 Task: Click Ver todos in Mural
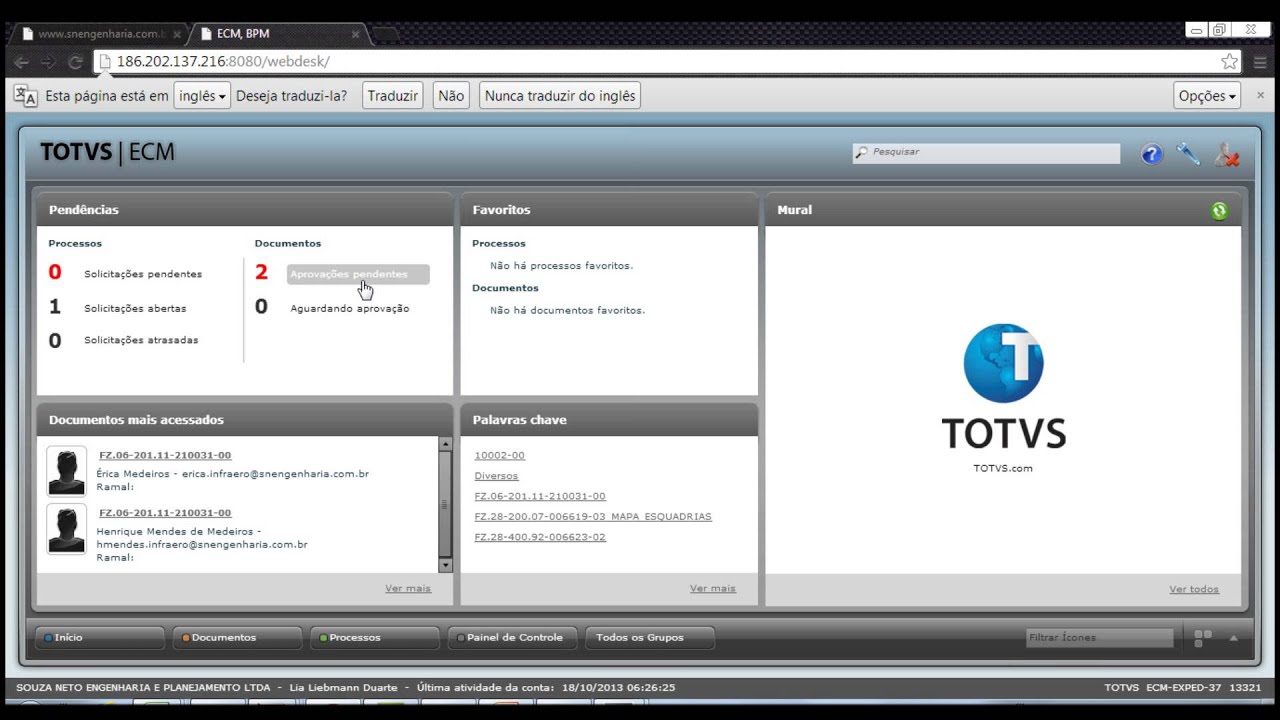(x=1194, y=589)
